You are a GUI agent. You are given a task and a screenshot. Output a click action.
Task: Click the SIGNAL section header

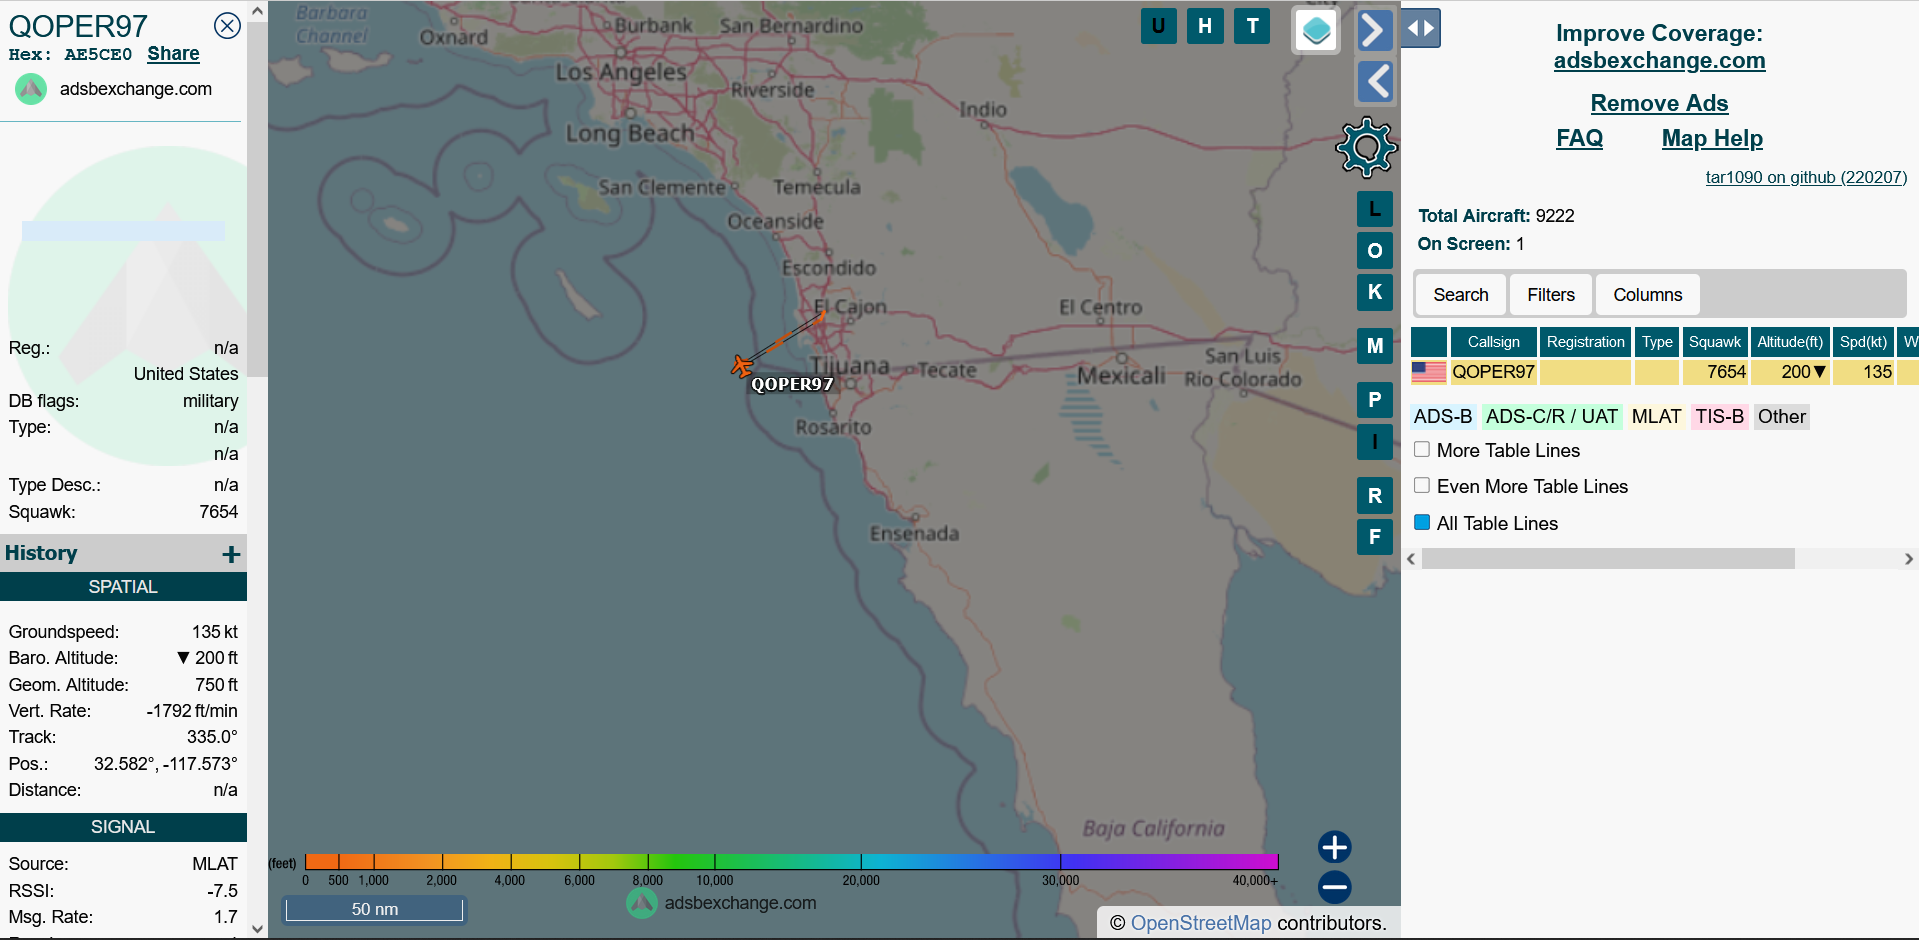click(123, 827)
